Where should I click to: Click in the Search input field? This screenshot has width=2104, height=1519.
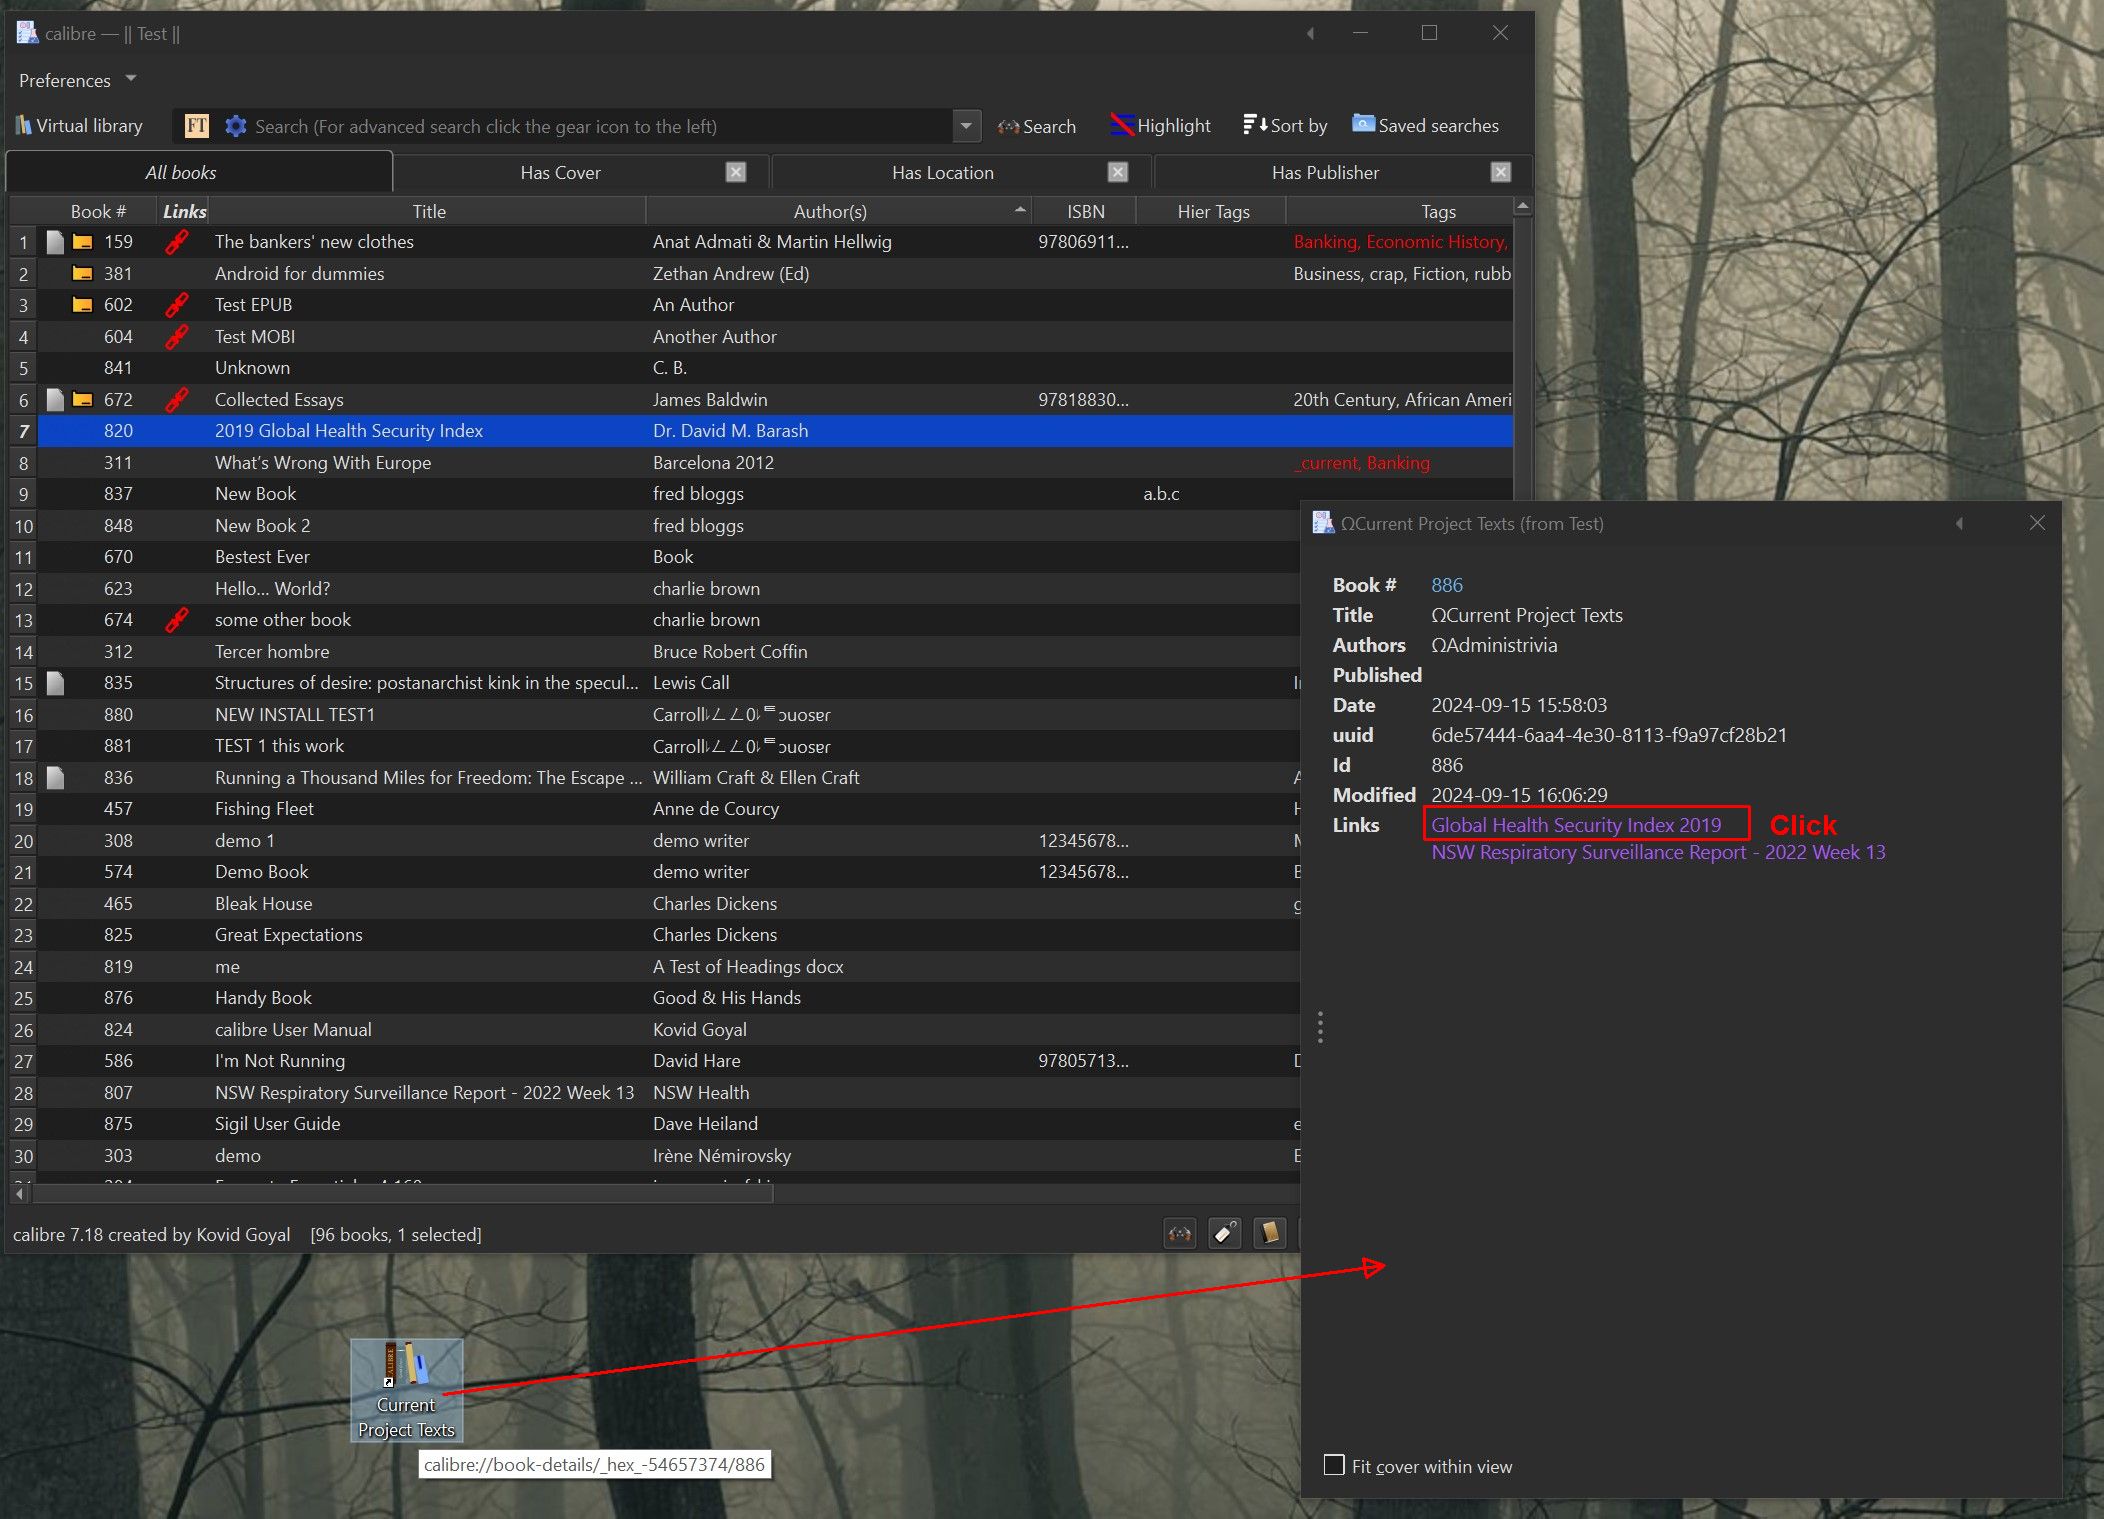point(600,126)
